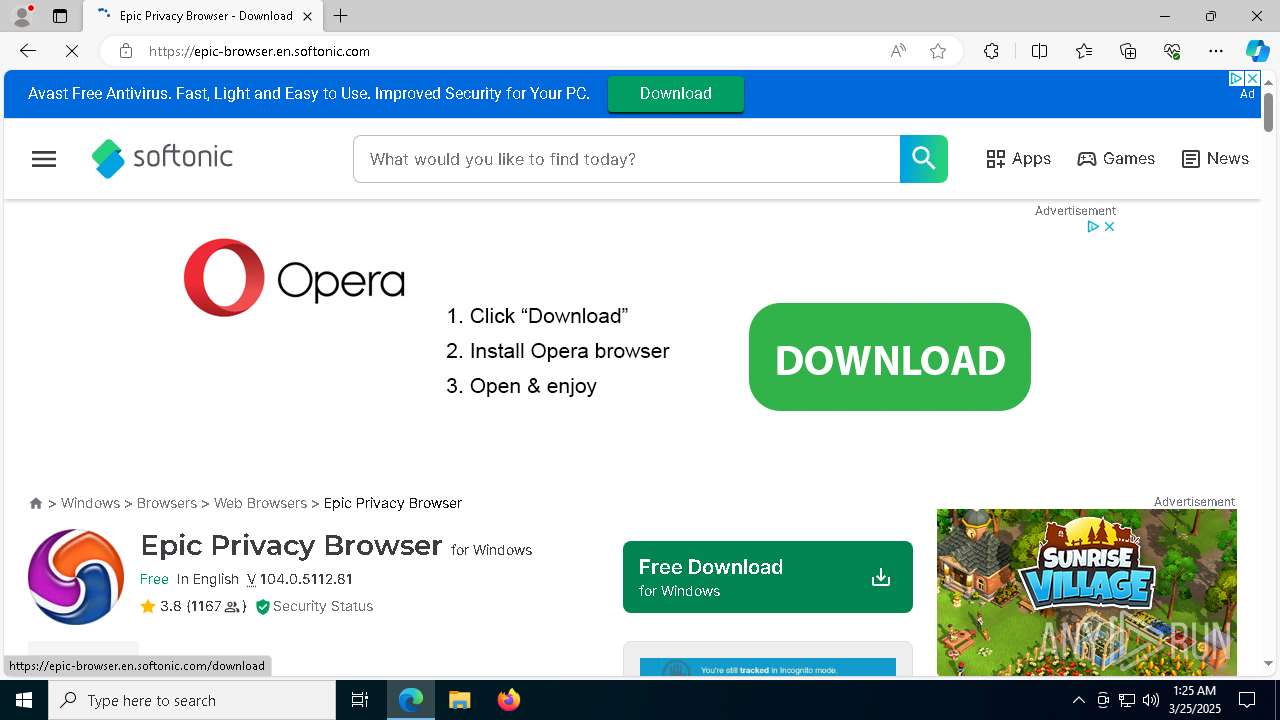Close the Opera advertisement
The height and width of the screenshot is (720, 1280).
pyautogui.click(x=1109, y=227)
